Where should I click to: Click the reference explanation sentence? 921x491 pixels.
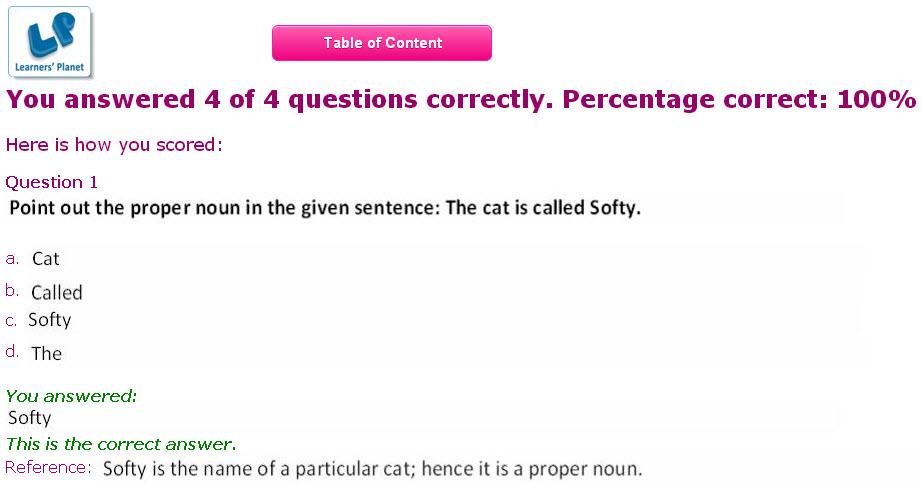(372, 469)
